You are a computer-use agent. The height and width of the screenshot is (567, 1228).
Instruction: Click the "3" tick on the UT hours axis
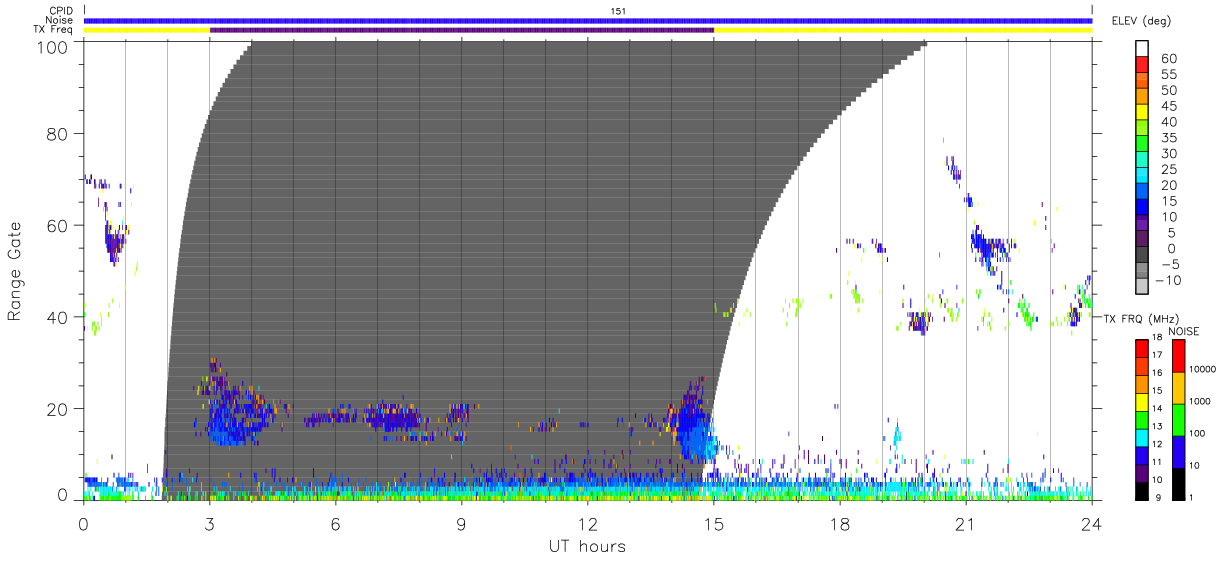pyautogui.click(x=210, y=523)
